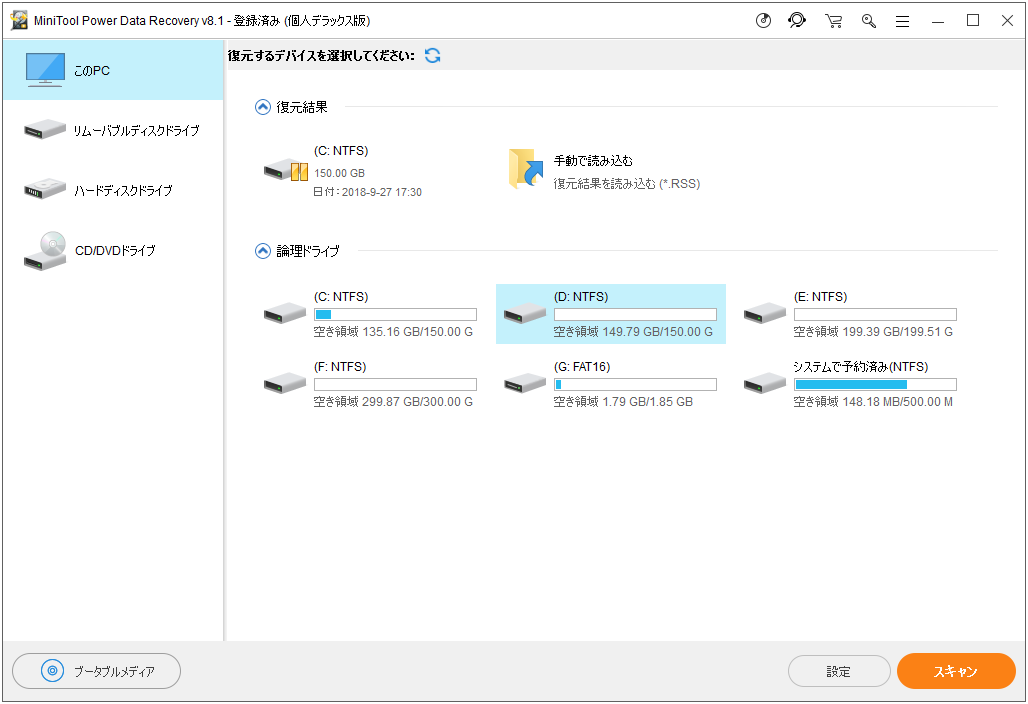Image resolution: width=1028 pixels, height=704 pixels.
Task: Click 手動で読み込む label
Action: click(593, 161)
